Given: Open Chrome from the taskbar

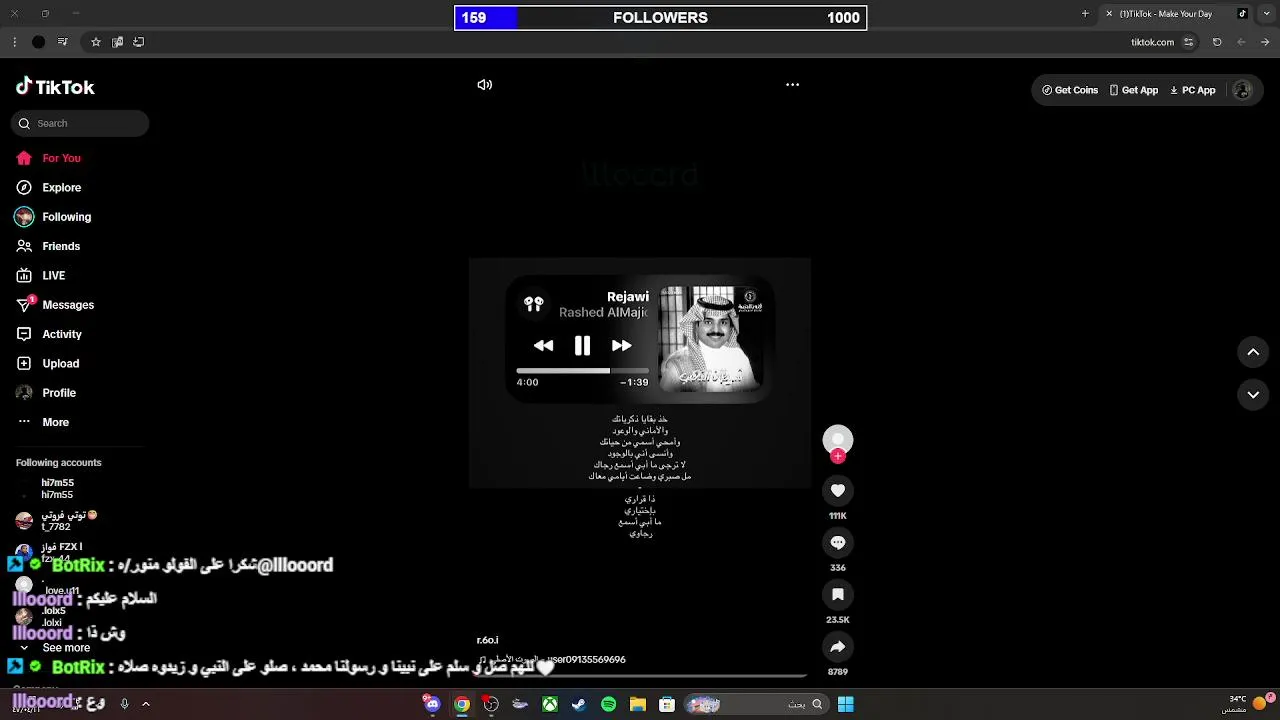Looking at the screenshot, I should [462, 704].
